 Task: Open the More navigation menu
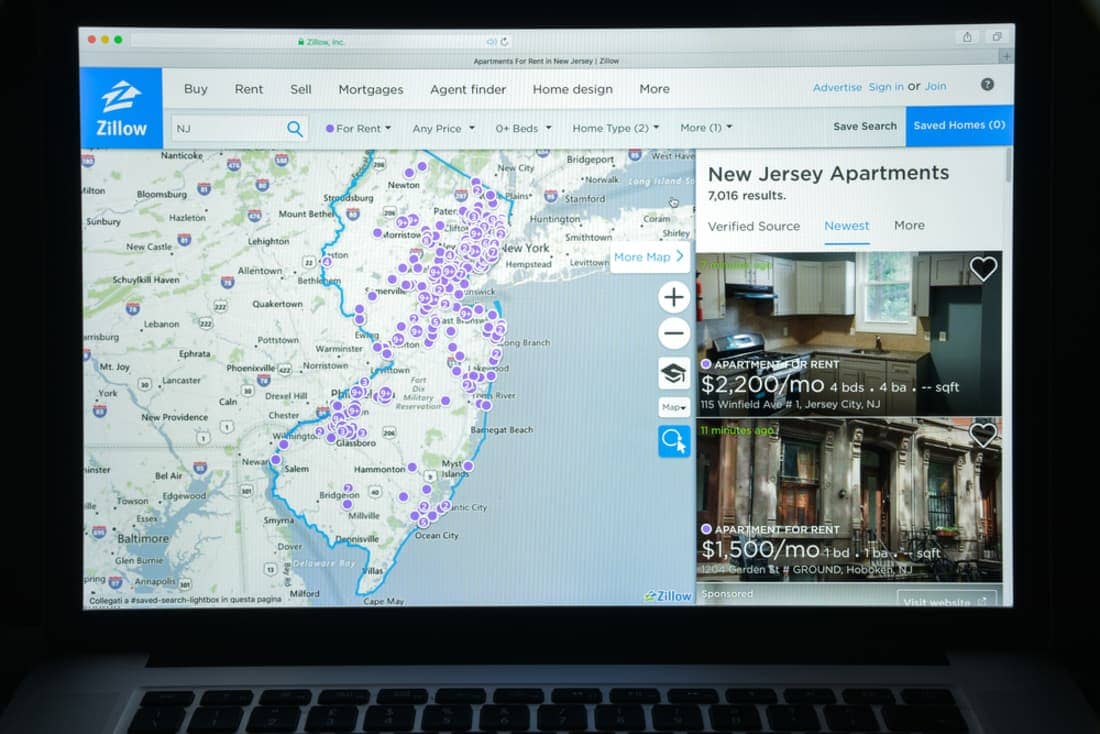pyautogui.click(x=655, y=89)
